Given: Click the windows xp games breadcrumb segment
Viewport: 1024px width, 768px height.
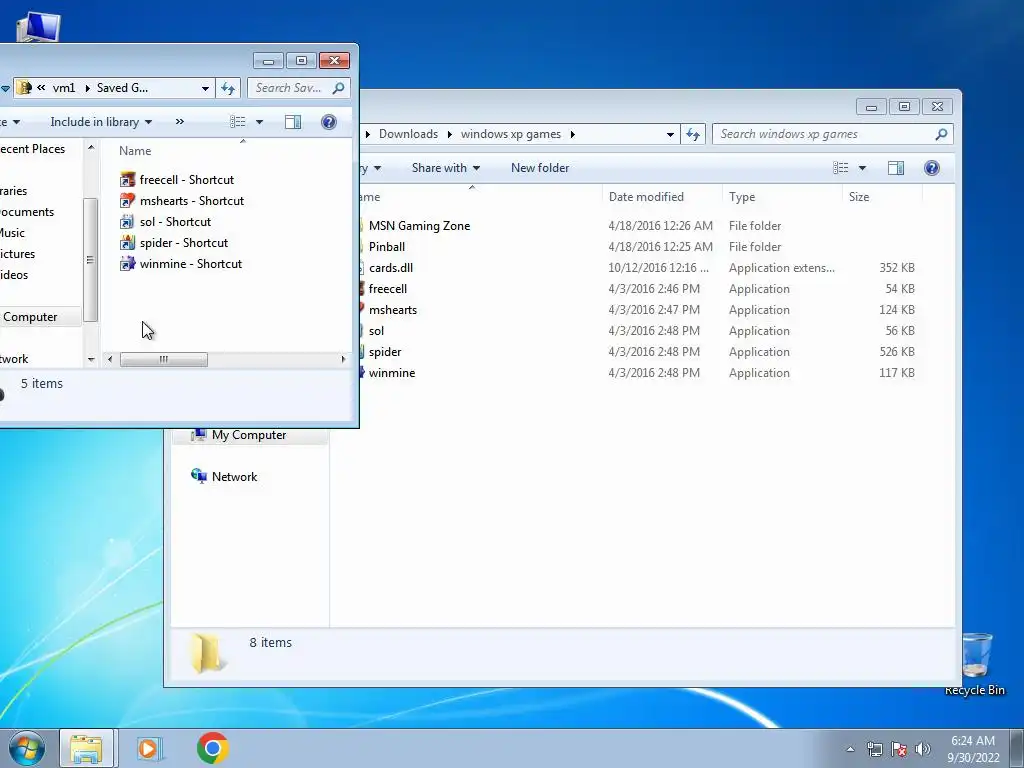Looking at the screenshot, I should (x=511, y=134).
